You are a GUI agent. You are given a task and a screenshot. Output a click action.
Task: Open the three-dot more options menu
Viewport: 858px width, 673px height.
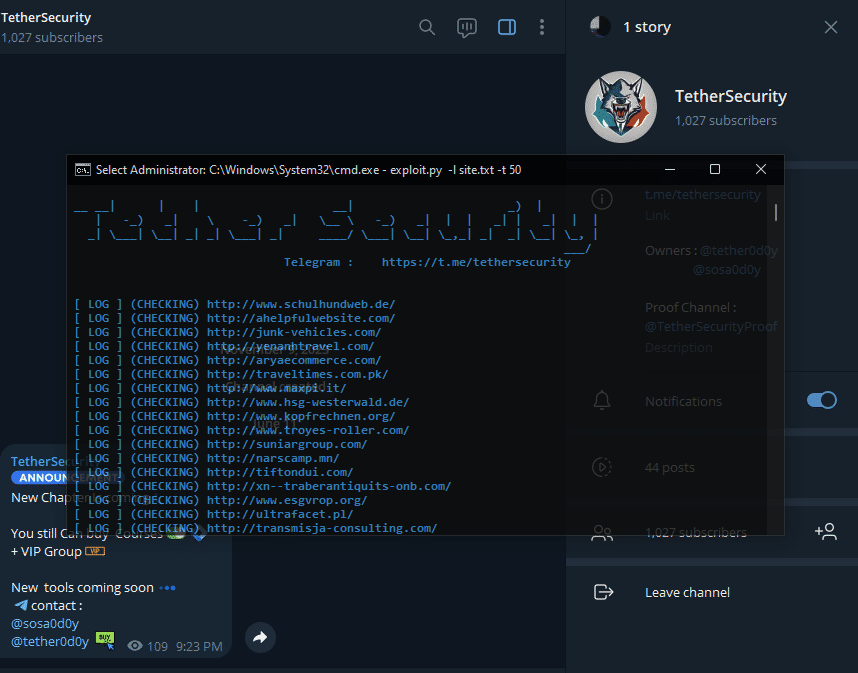542,27
